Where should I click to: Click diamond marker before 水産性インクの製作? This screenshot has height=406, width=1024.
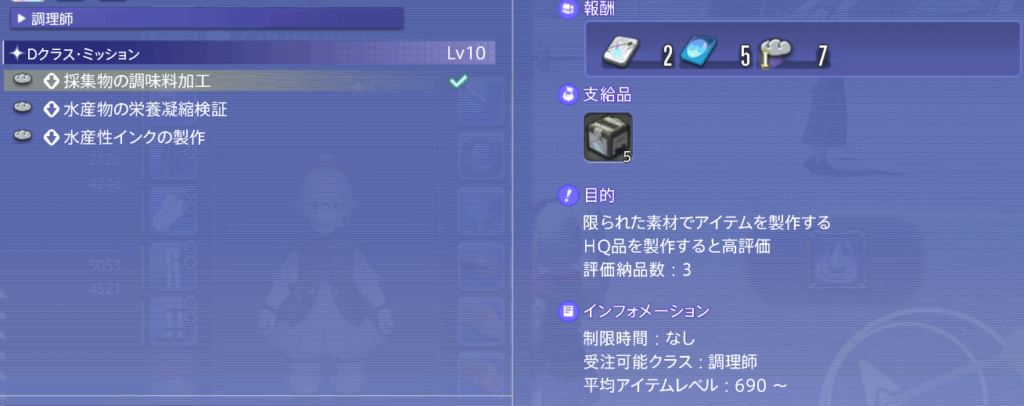pyautogui.click(x=51, y=138)
